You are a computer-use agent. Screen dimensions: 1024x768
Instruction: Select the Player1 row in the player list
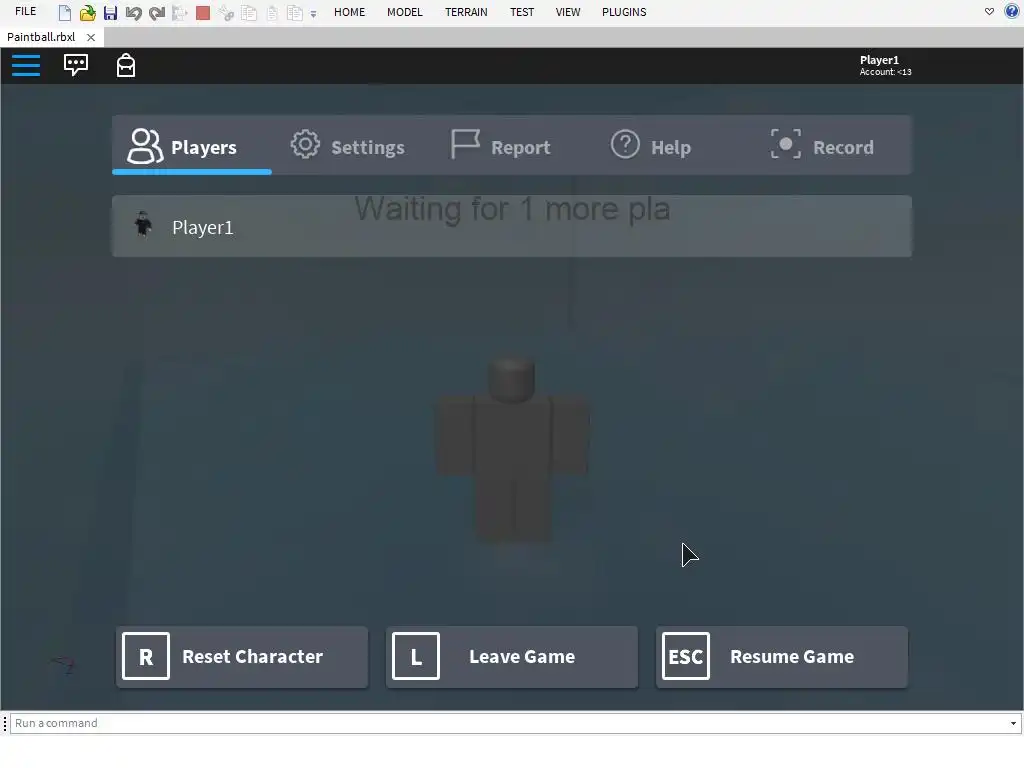tap(512, 226)
